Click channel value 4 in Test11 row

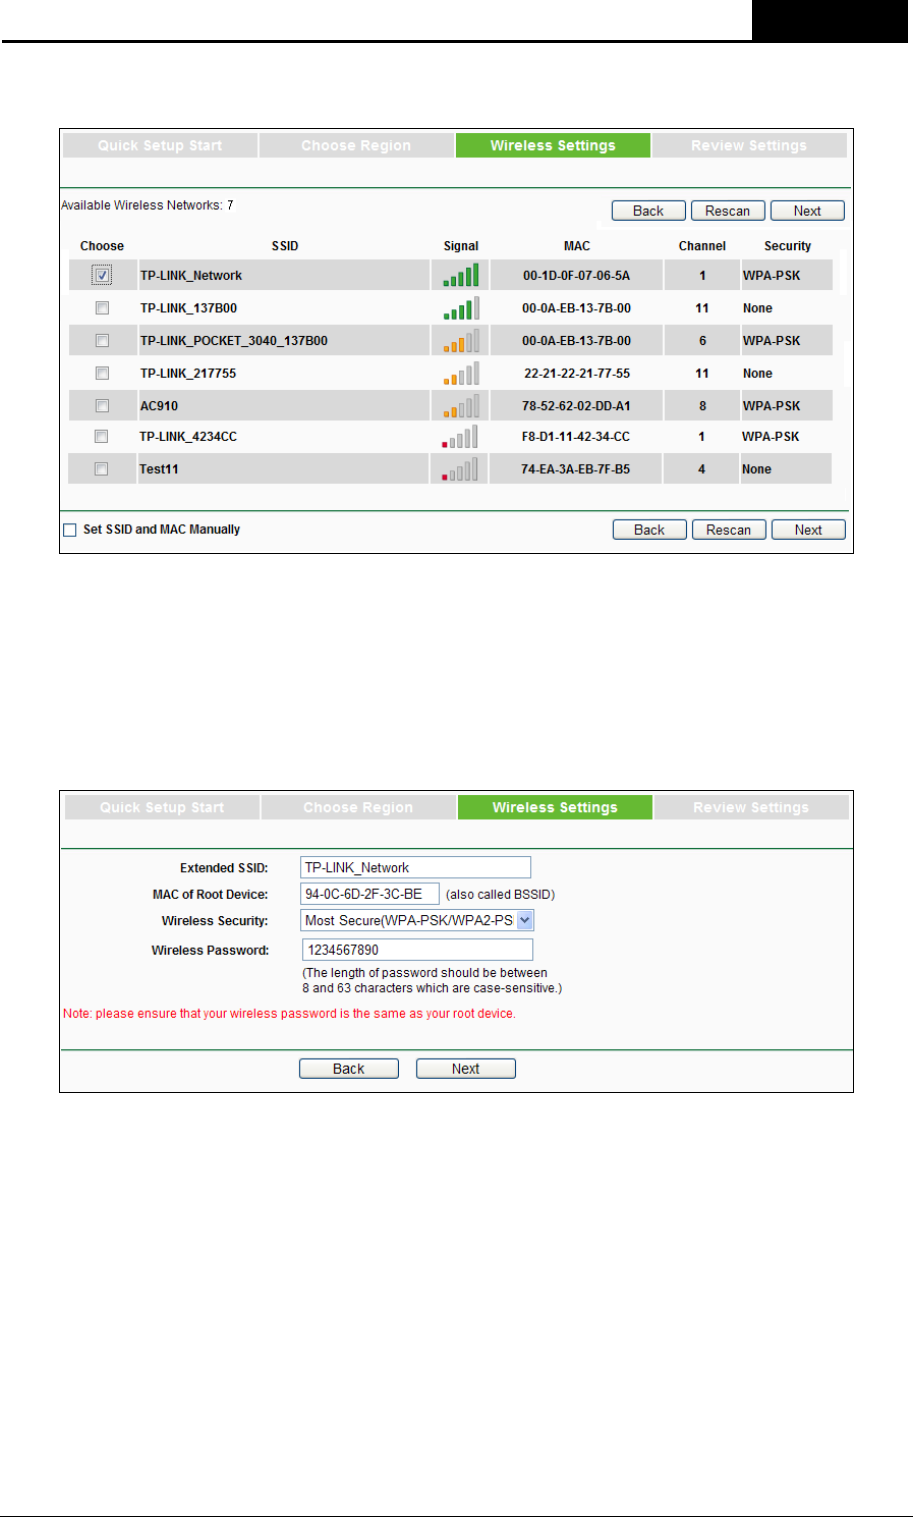pos(702,469)
